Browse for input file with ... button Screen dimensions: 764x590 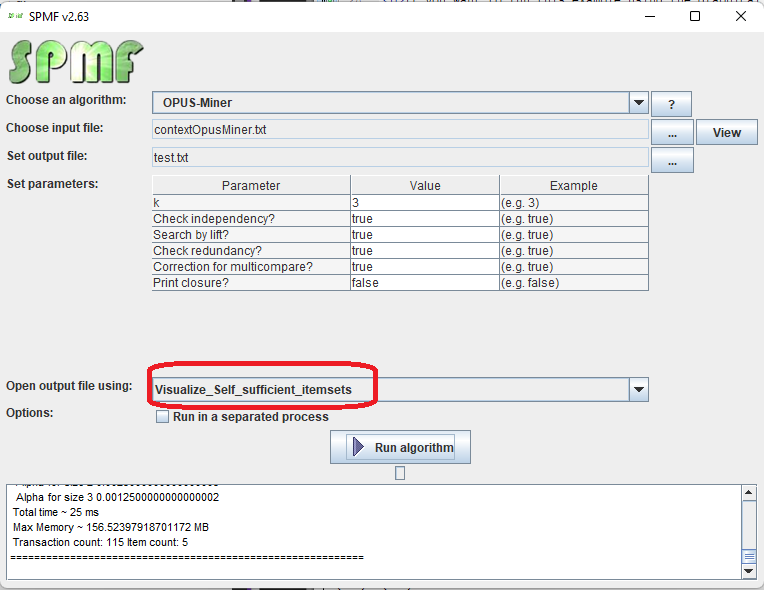pyautogui.click(x=672, y=132)
